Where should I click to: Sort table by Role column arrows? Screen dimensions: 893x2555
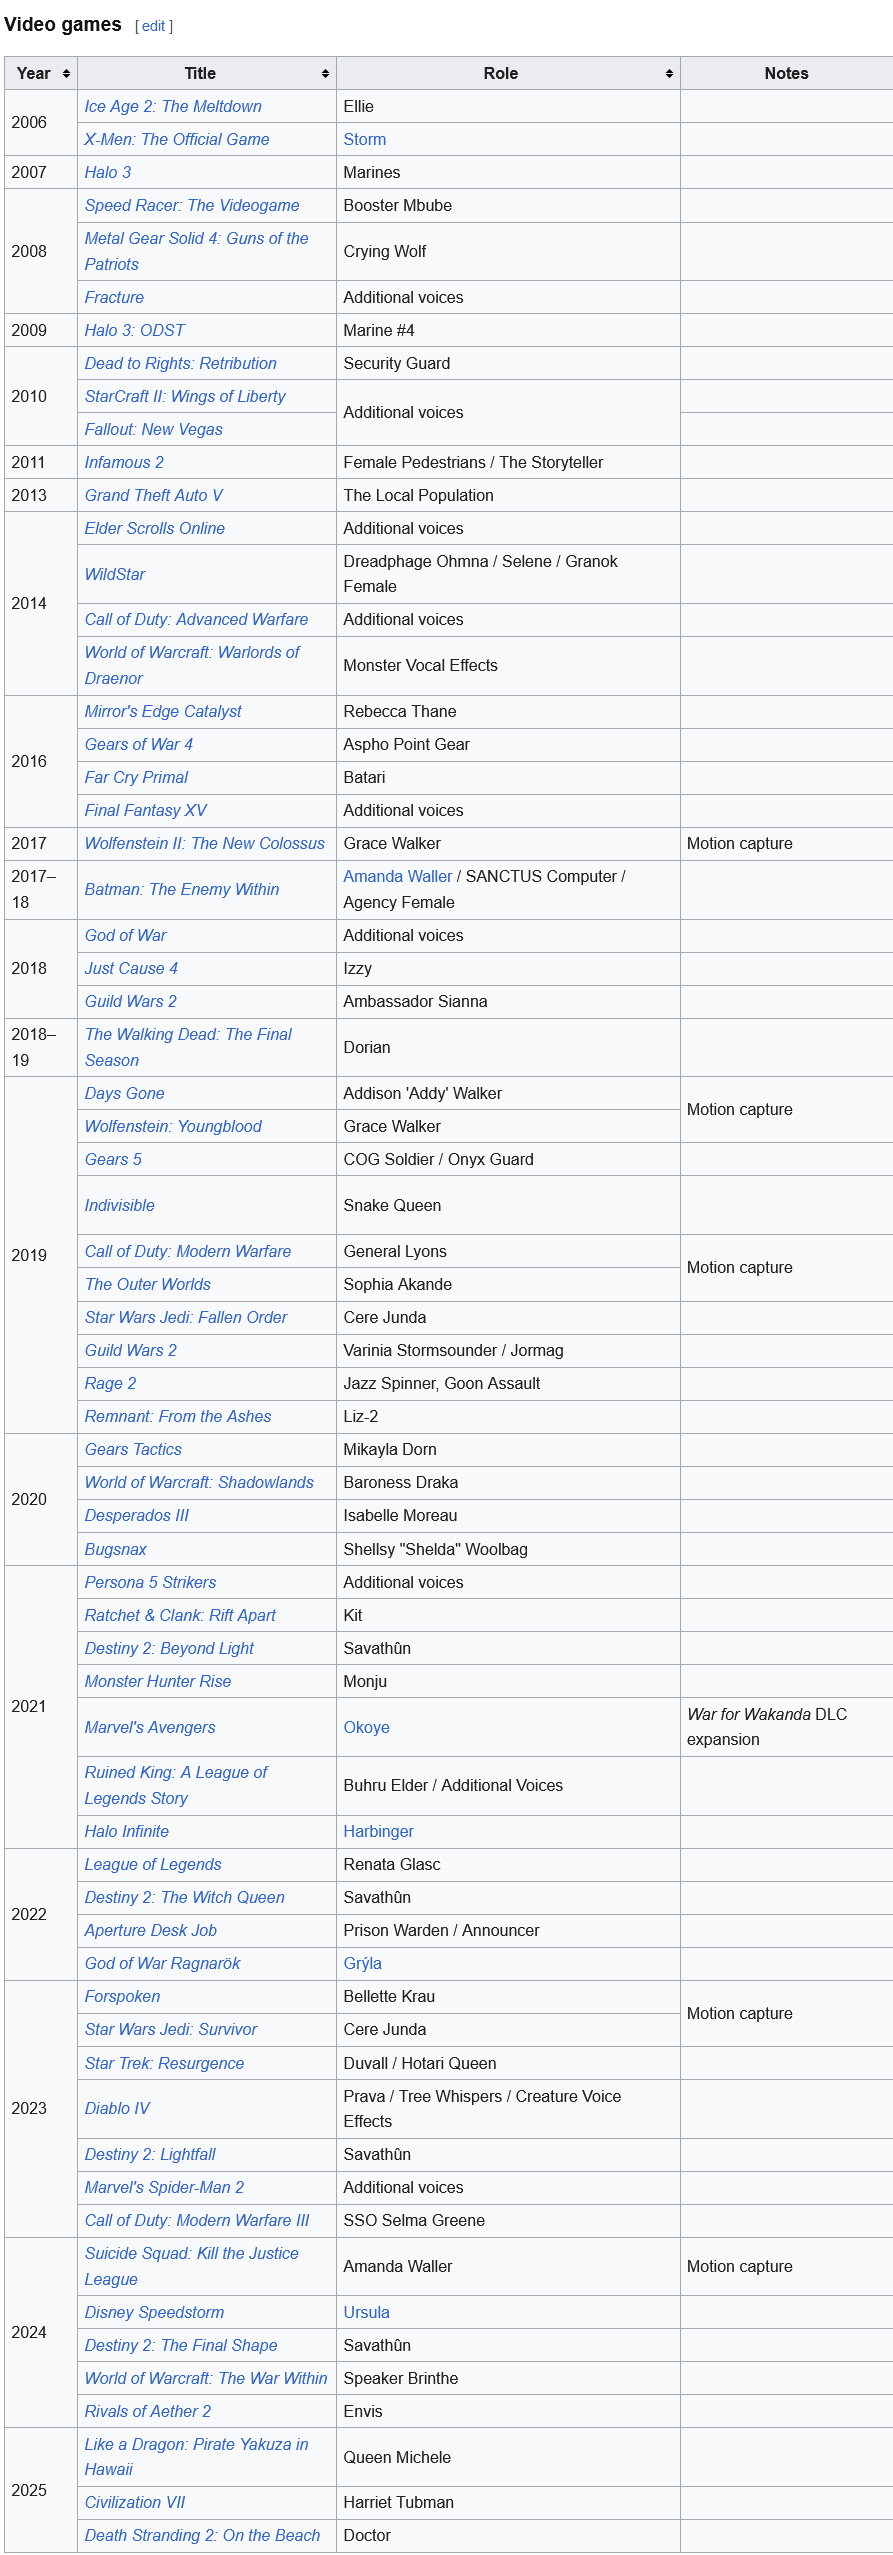(669, 74)
